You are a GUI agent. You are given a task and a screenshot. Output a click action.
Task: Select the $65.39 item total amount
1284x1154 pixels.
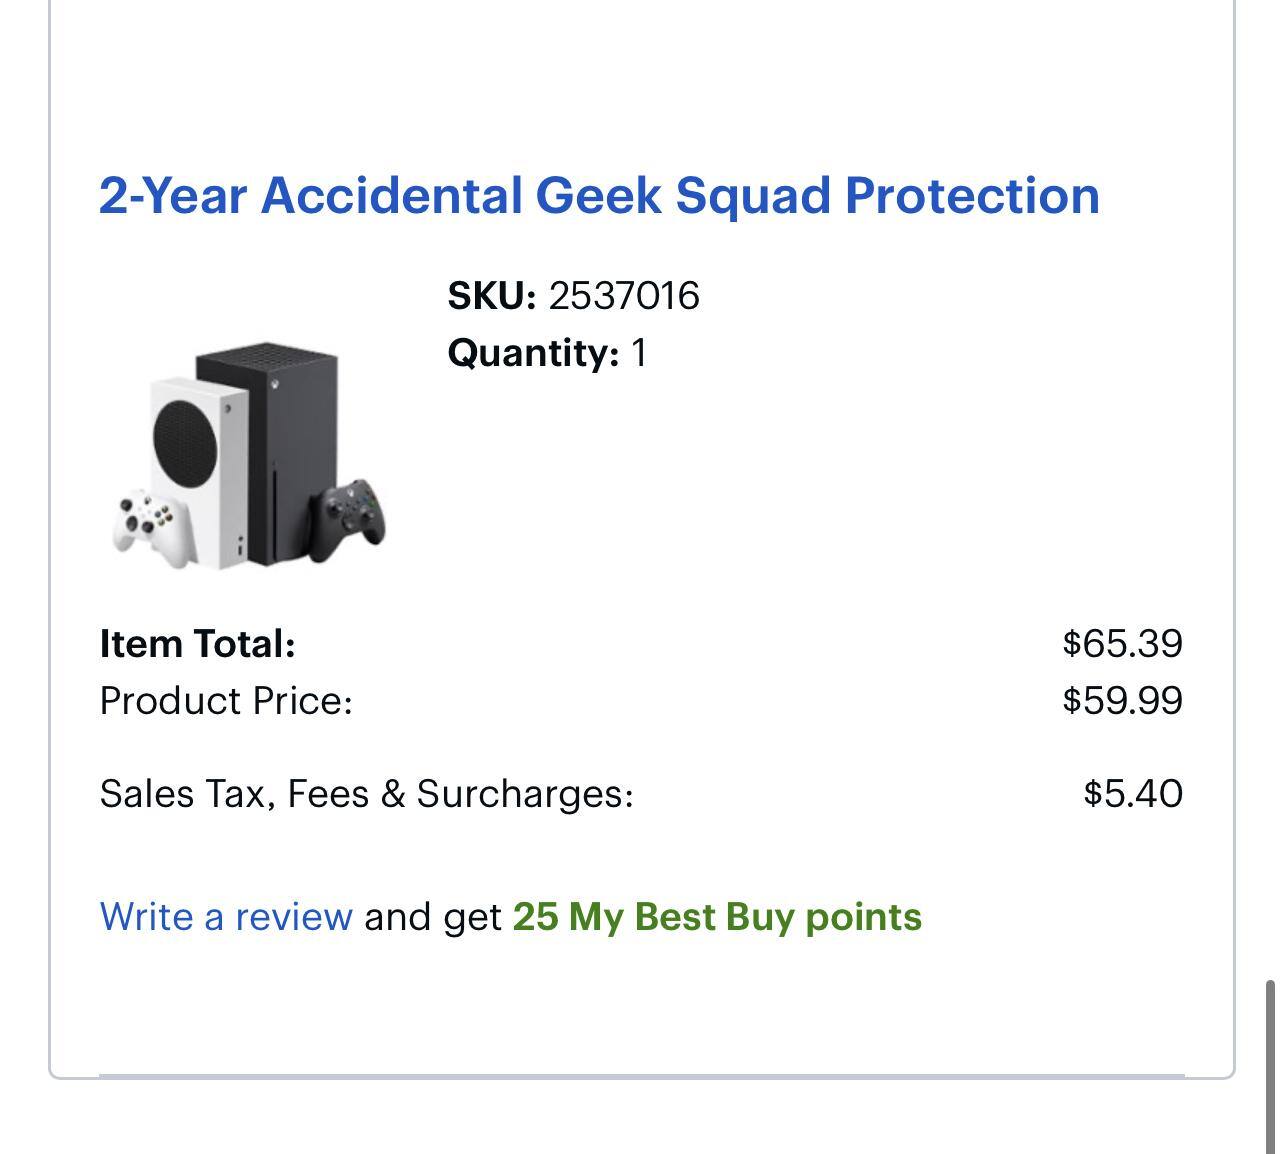[1122, 644]
